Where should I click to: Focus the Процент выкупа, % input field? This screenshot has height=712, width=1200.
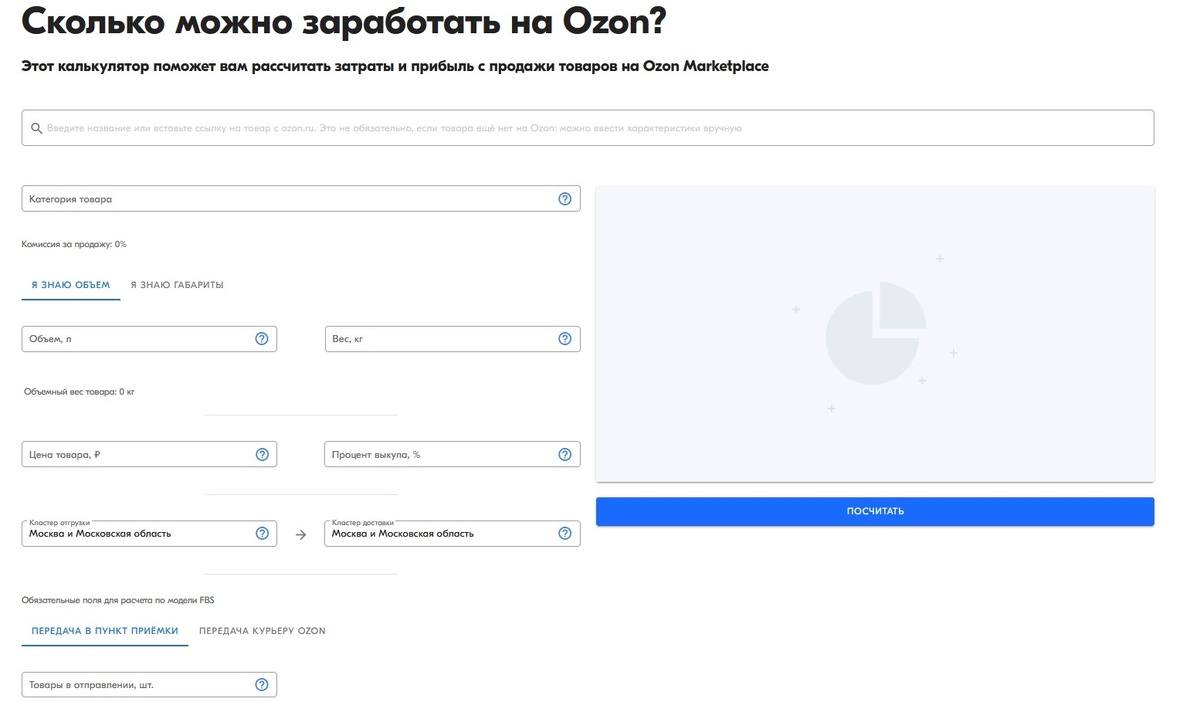pos(452,454)
